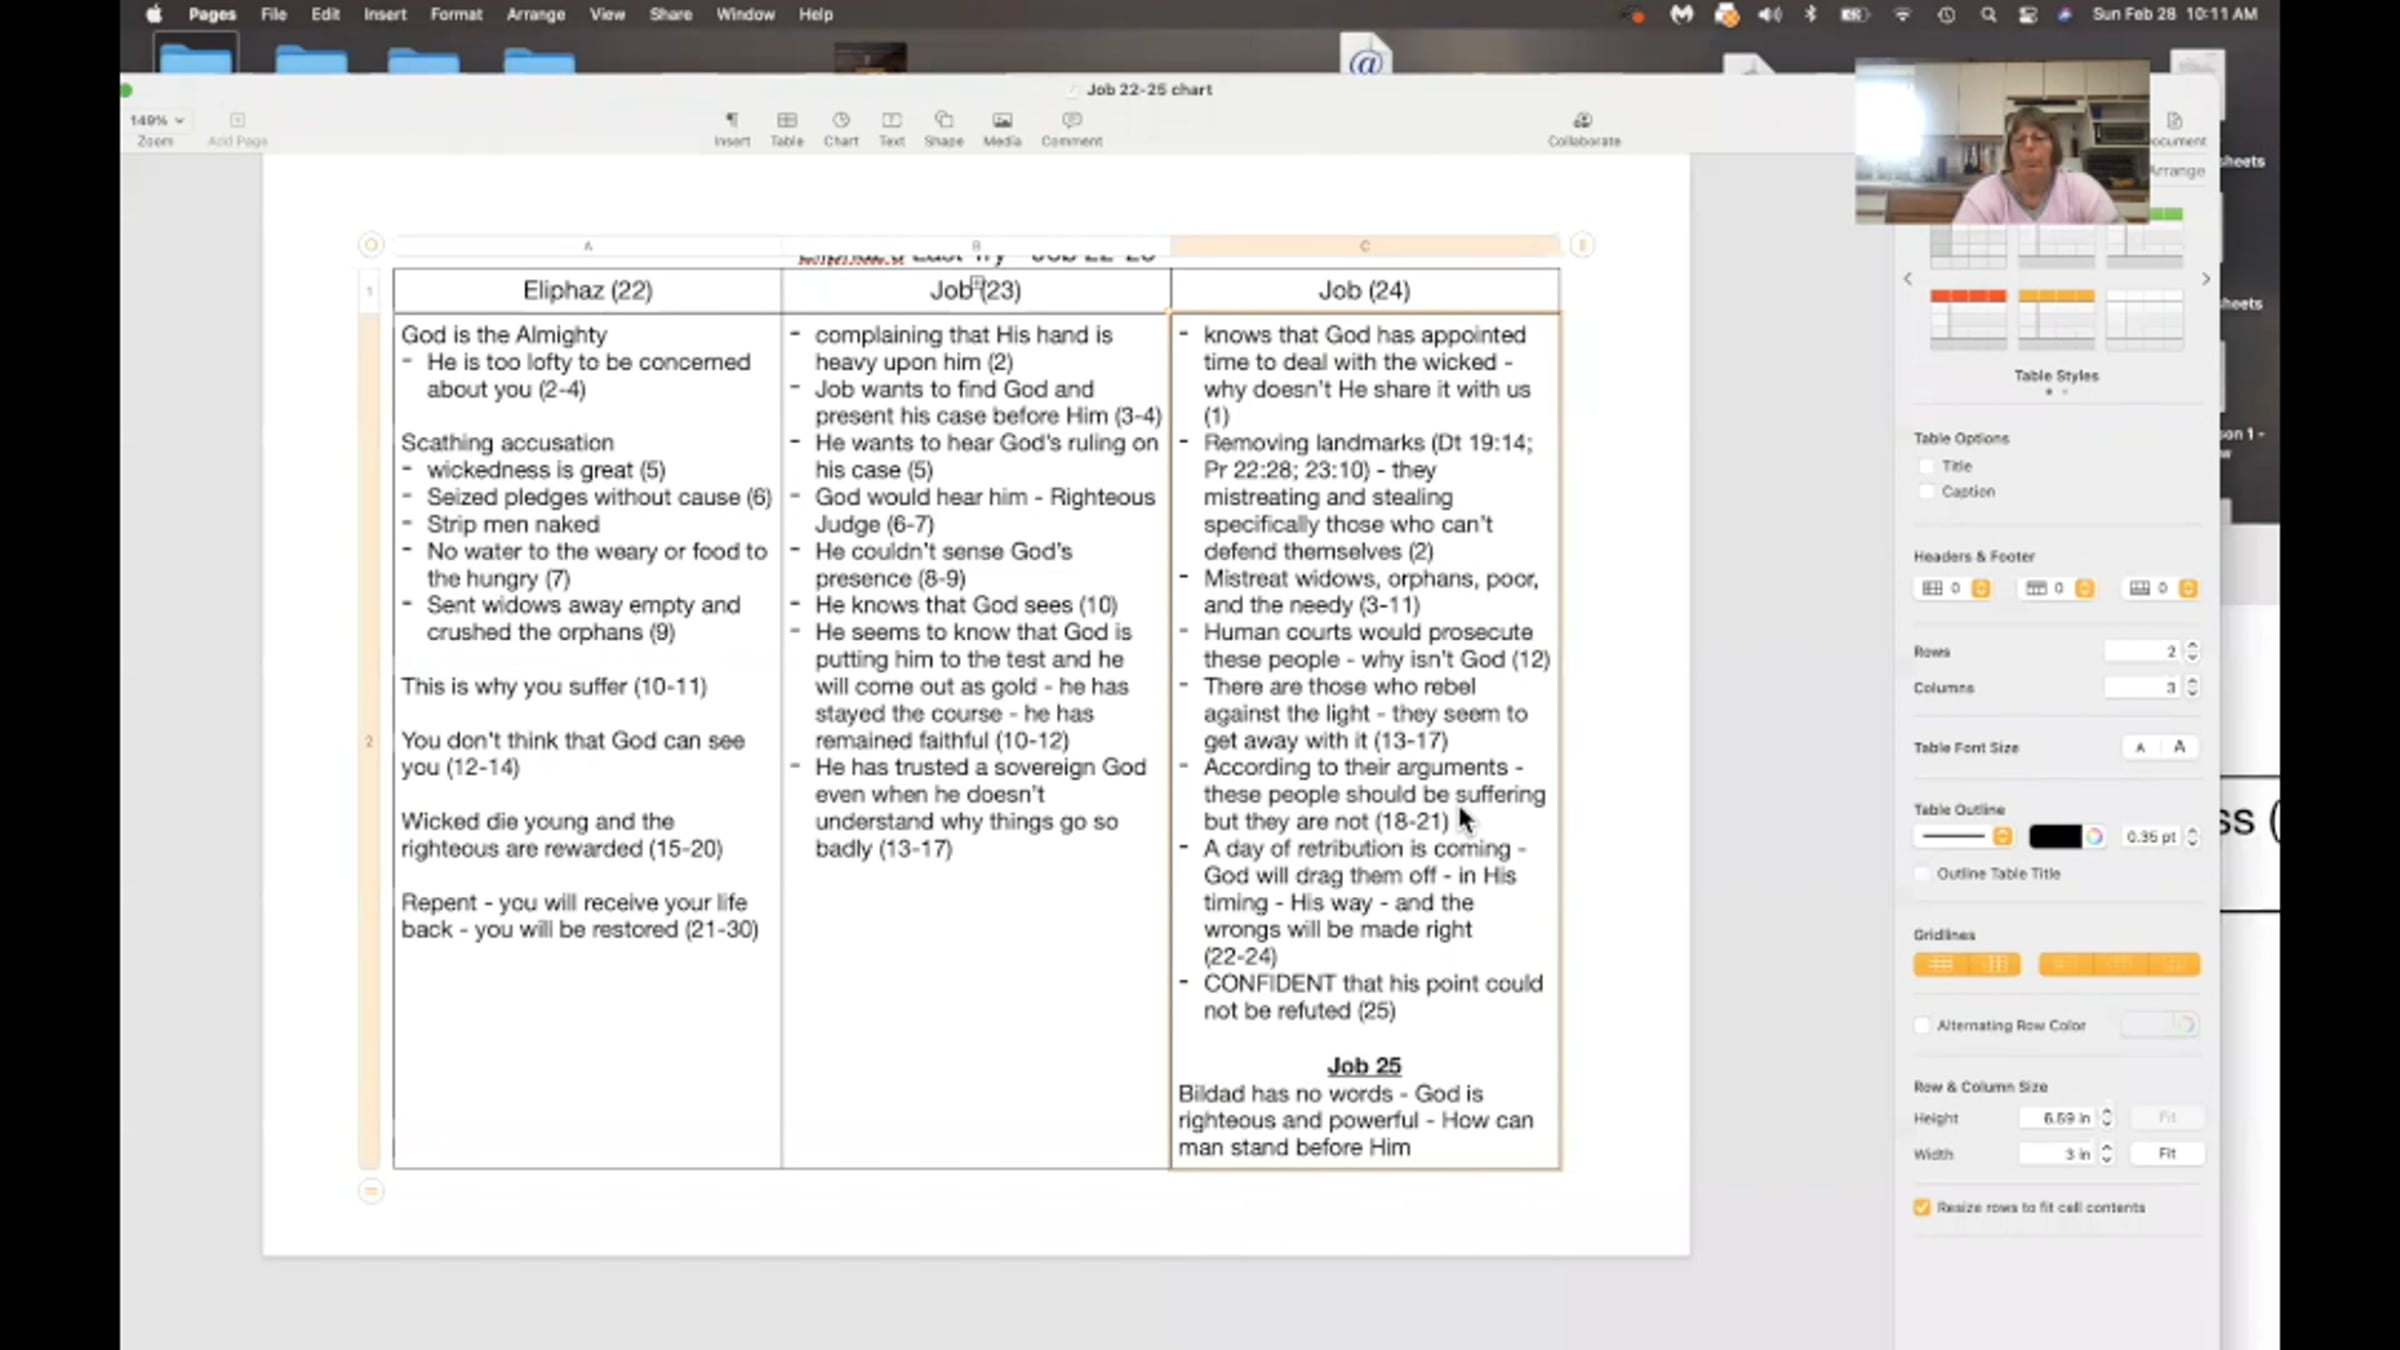This screenshot has height=1350, width=2400.
Task: Open the Edit menu
Action: click(x=325, y=14)
